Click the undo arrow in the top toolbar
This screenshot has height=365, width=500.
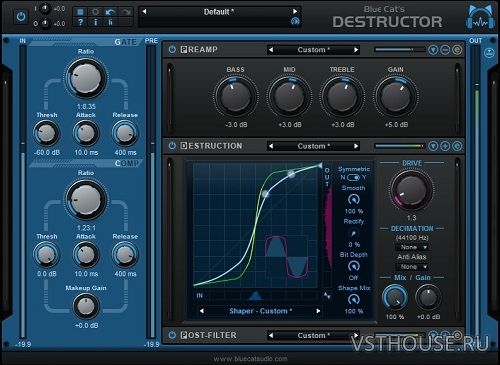[110, 12]
